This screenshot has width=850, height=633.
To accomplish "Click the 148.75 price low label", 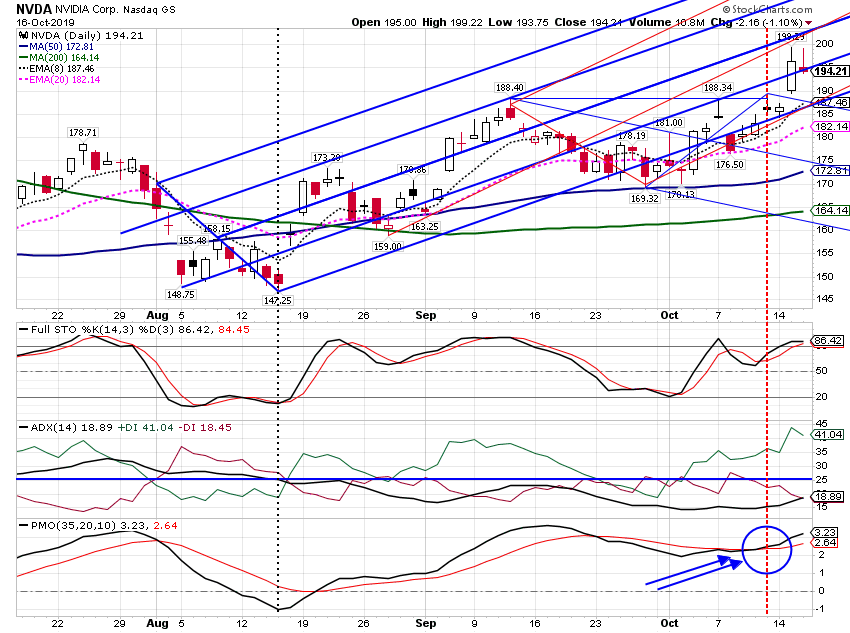I will 181,294.
